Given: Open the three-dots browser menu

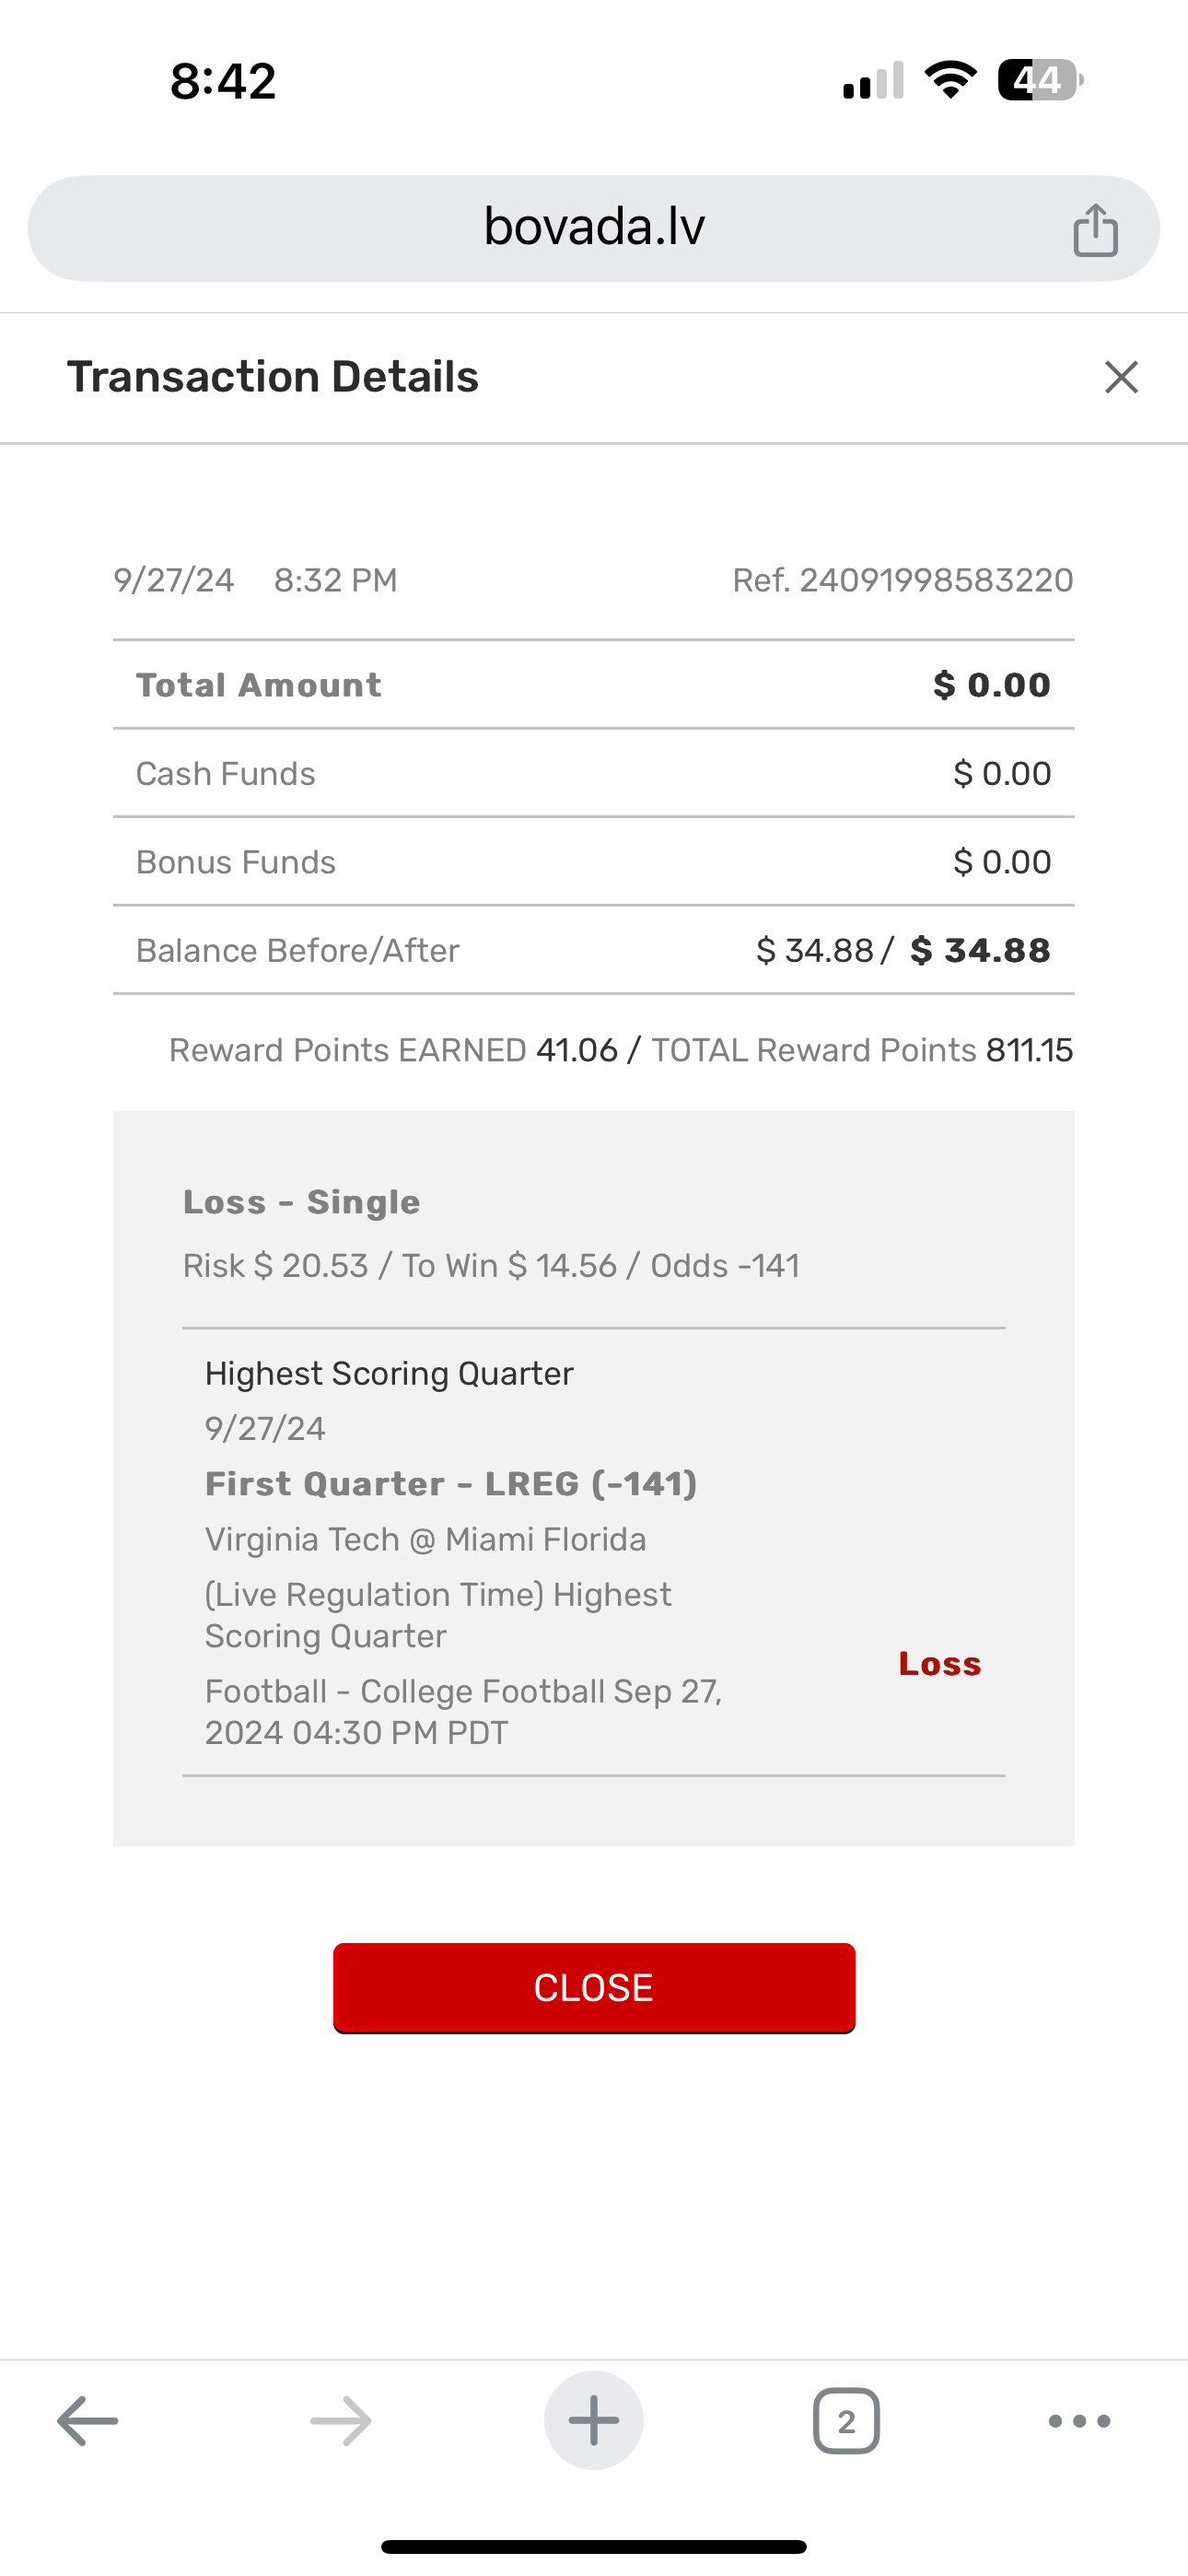Looking at the screenshot, I should pos(1079,2421).
